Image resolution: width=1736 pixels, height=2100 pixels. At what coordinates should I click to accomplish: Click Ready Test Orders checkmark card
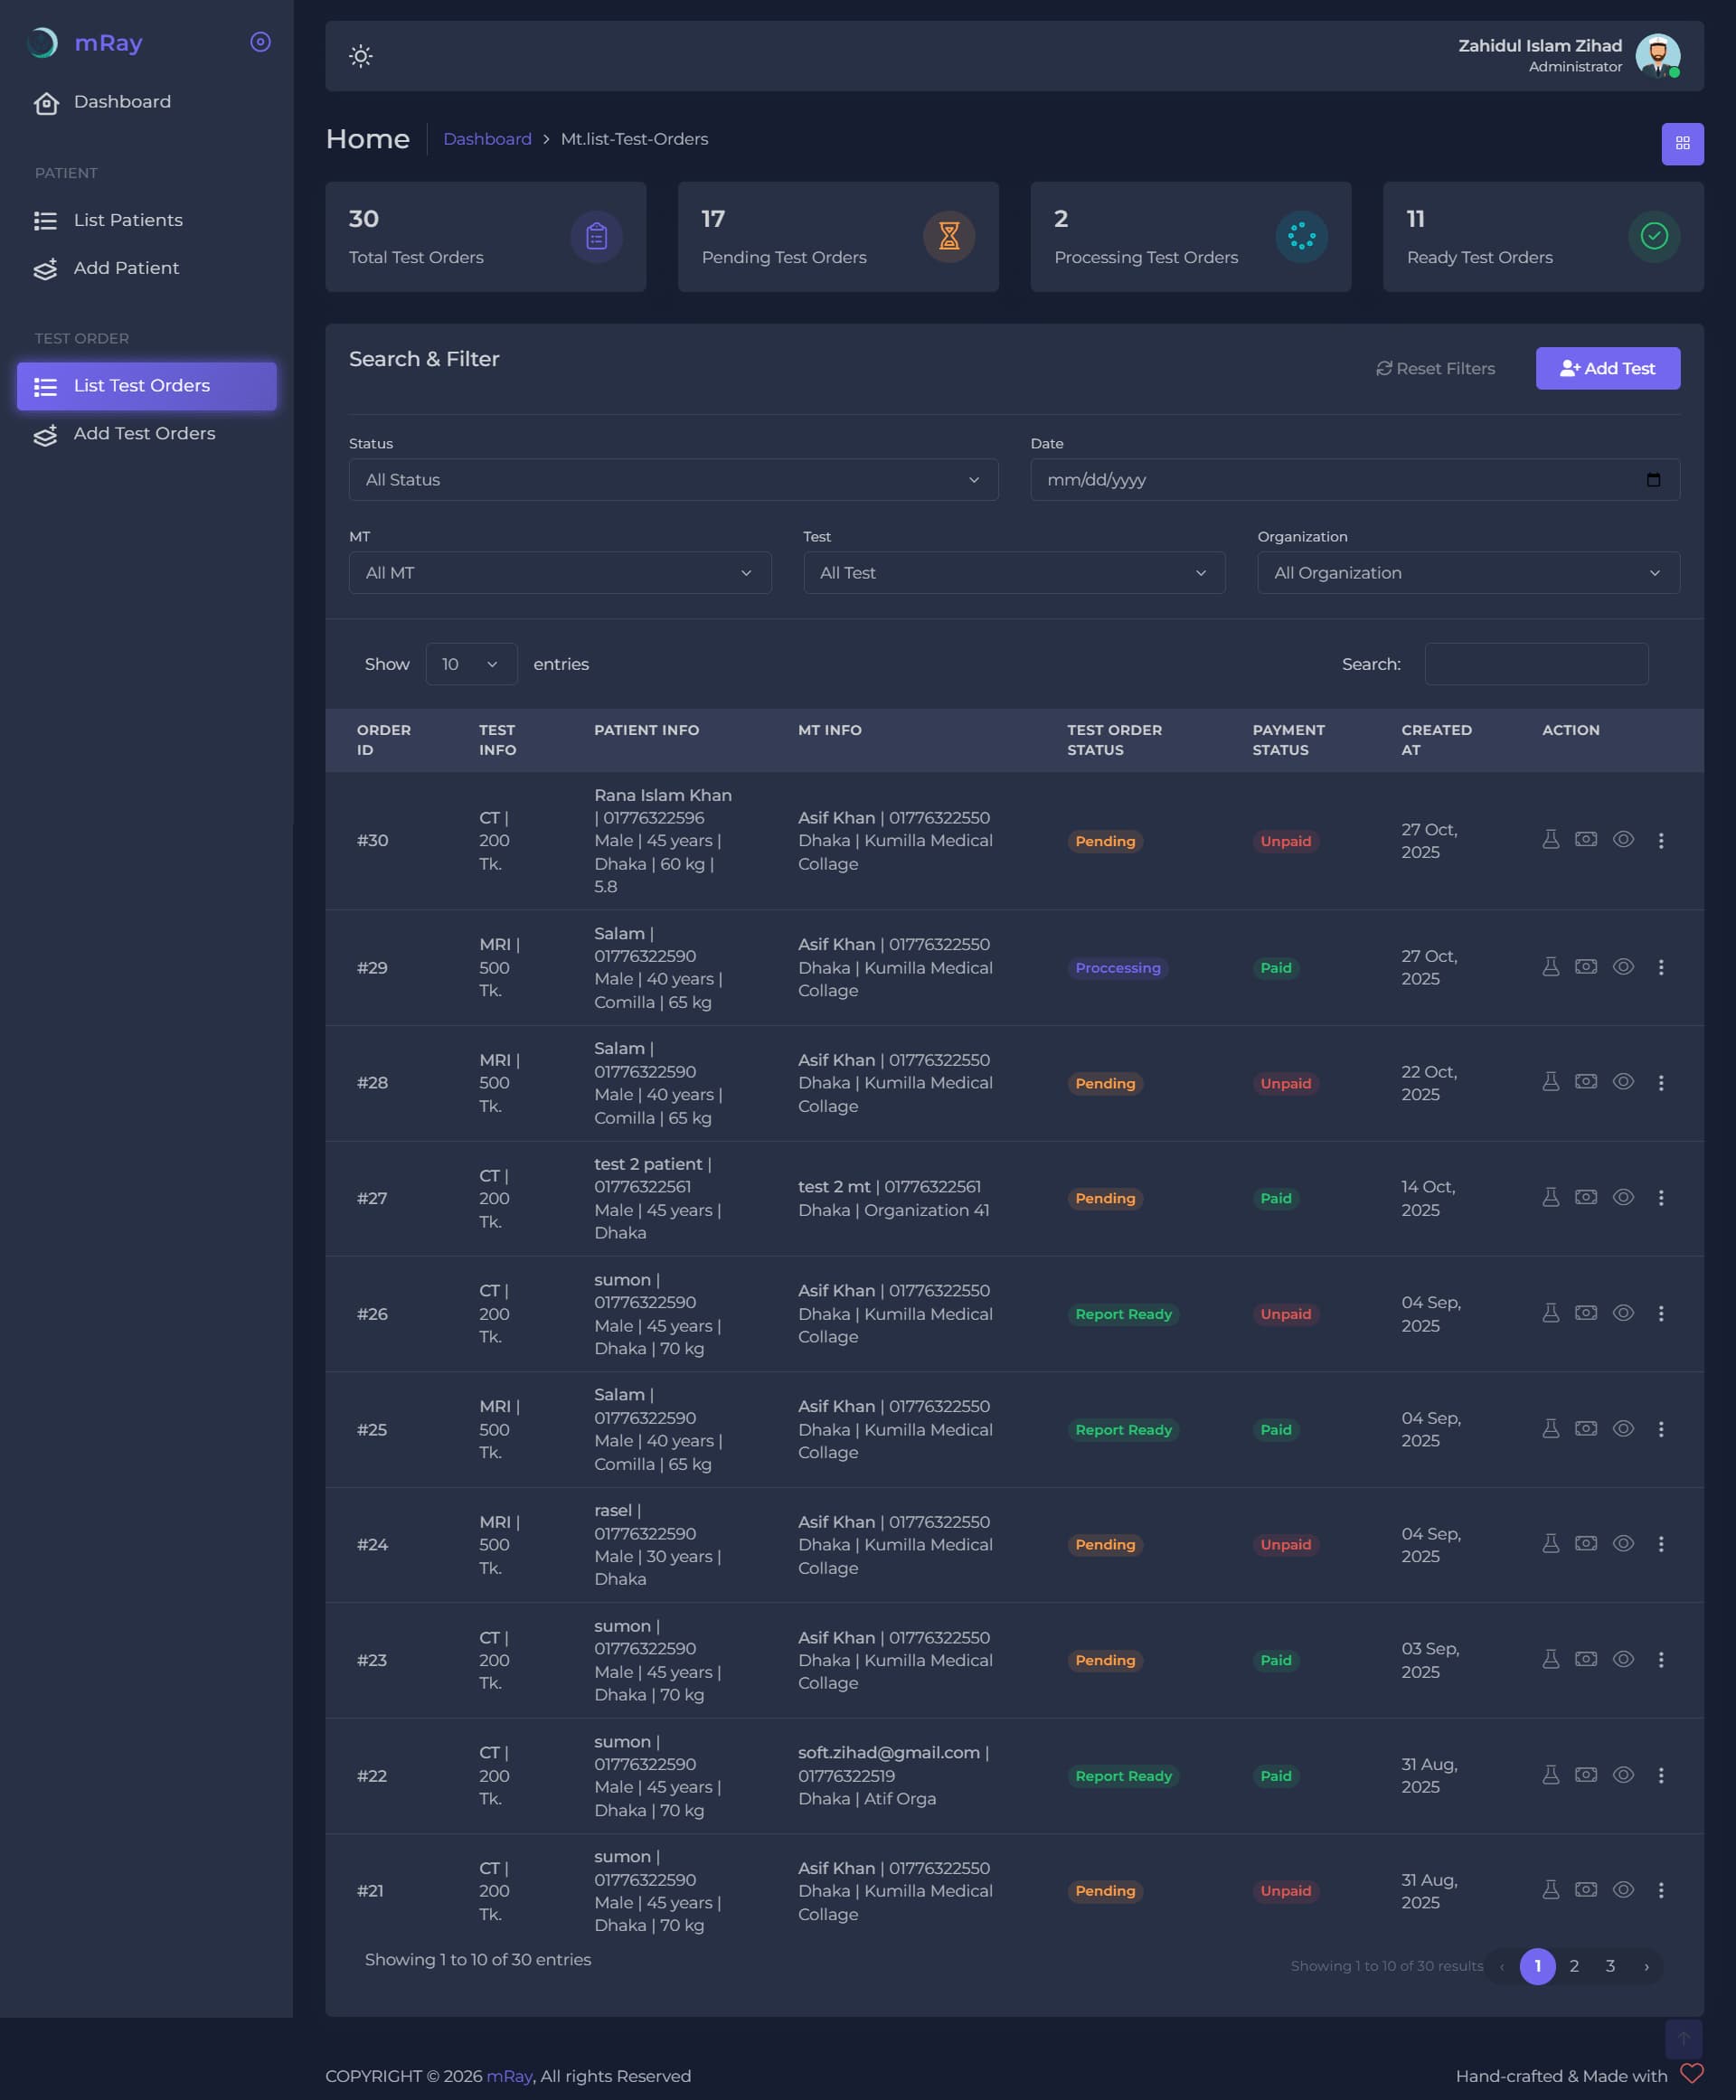(1542, 237)
